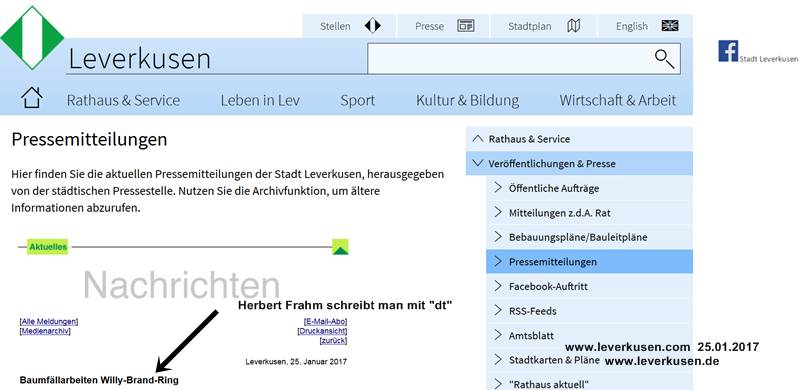Expand the Facebook-Auftritt chevron
The width and height of the screenshot is (800, 390).
coord(498,286)
